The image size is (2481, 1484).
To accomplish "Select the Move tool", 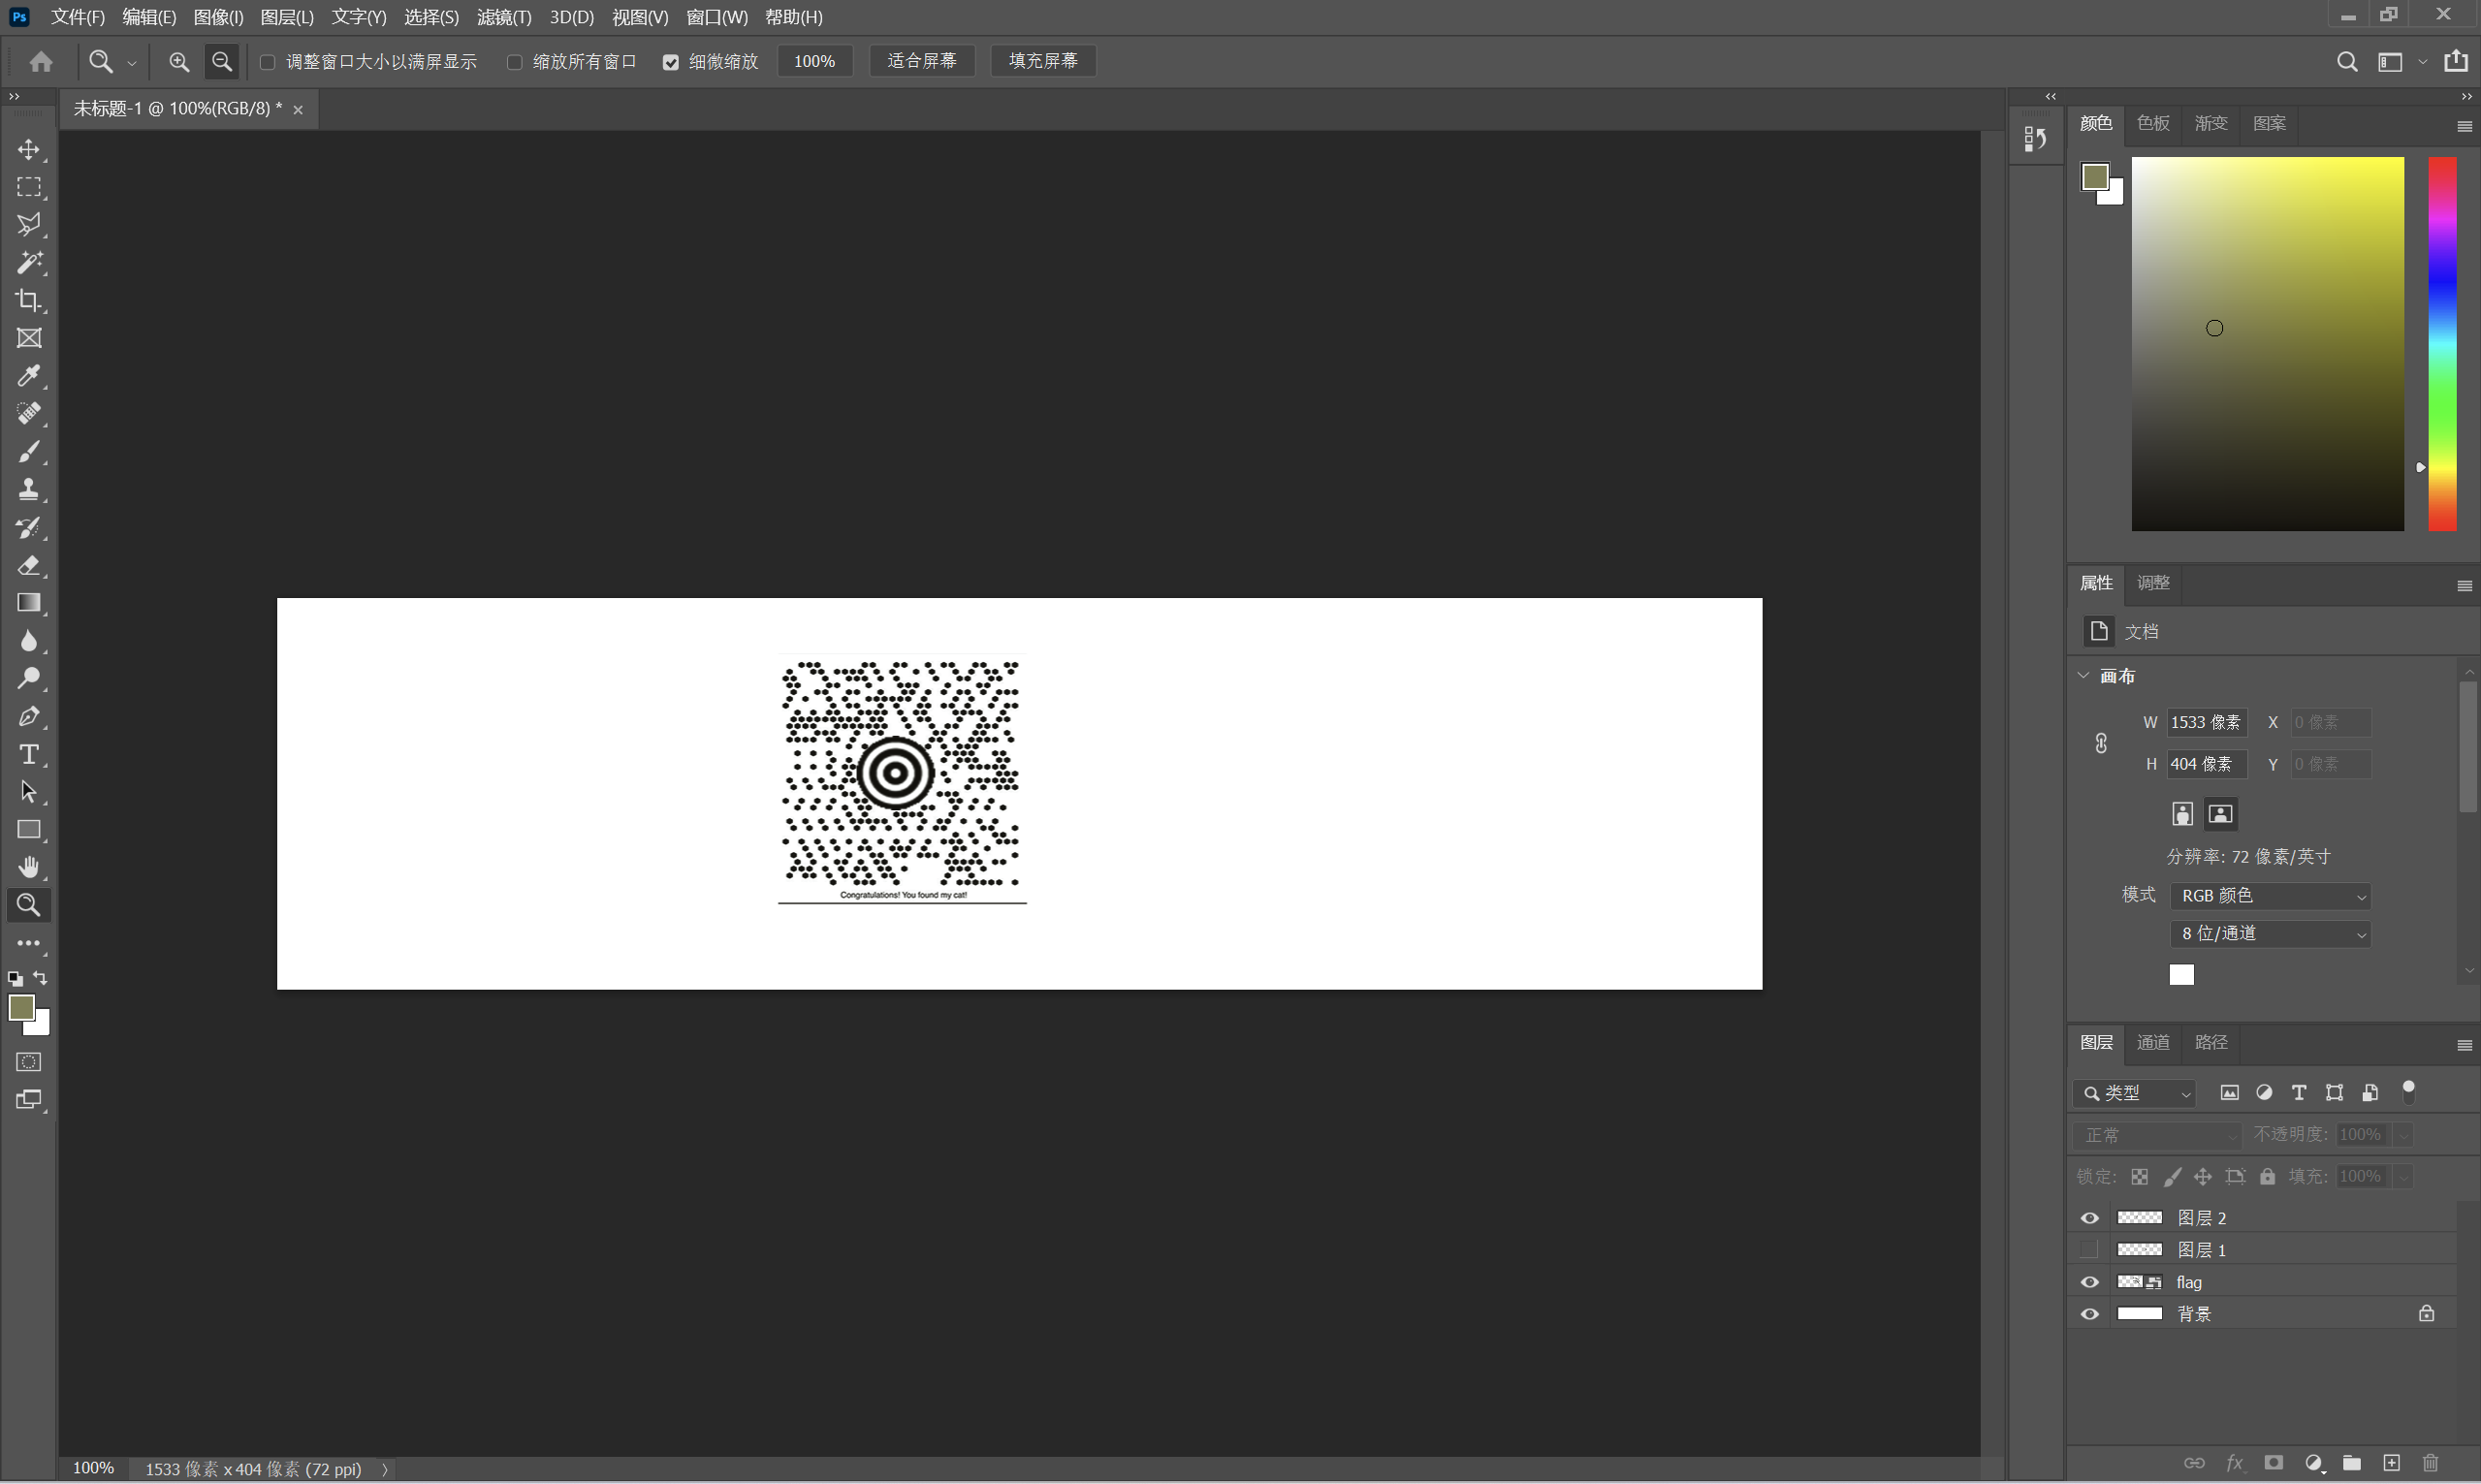I will tap(29, 150).
